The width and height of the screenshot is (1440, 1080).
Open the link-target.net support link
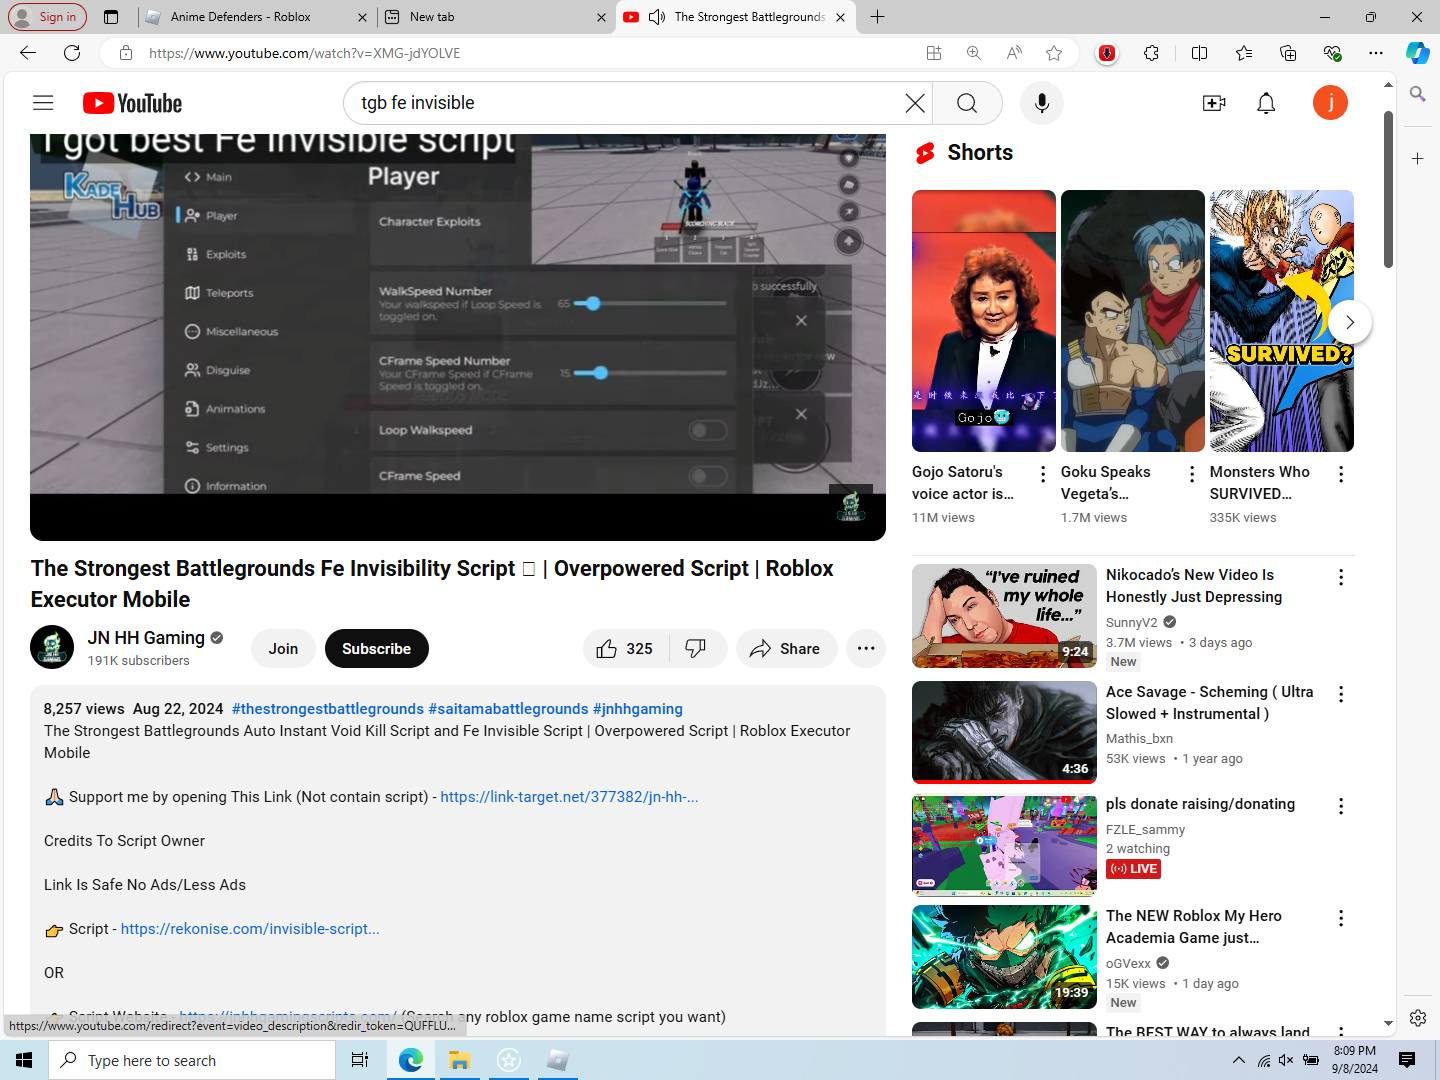pos(569,797)
